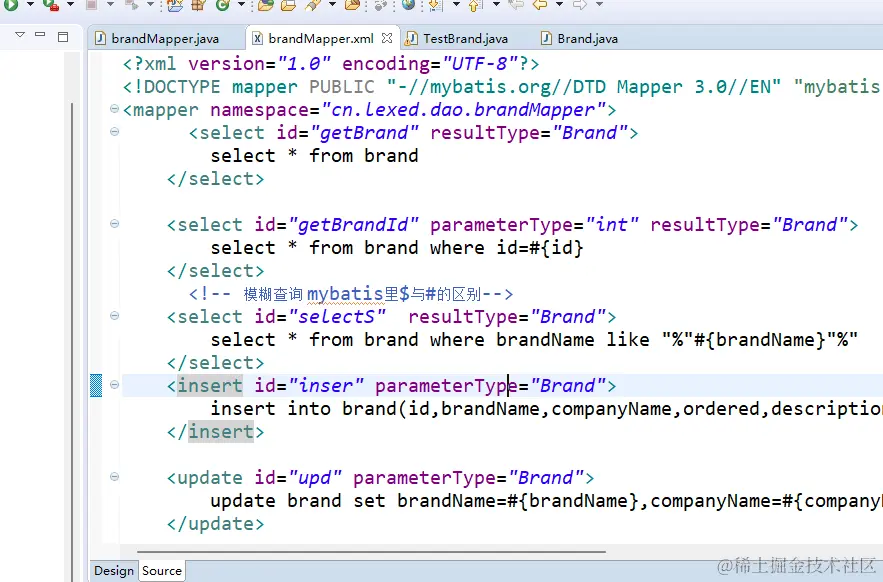Image resolution: width=883 pixels, height=582 pixels.
Task: Collapse the inser insert element fold
Action: coord(114,385)
